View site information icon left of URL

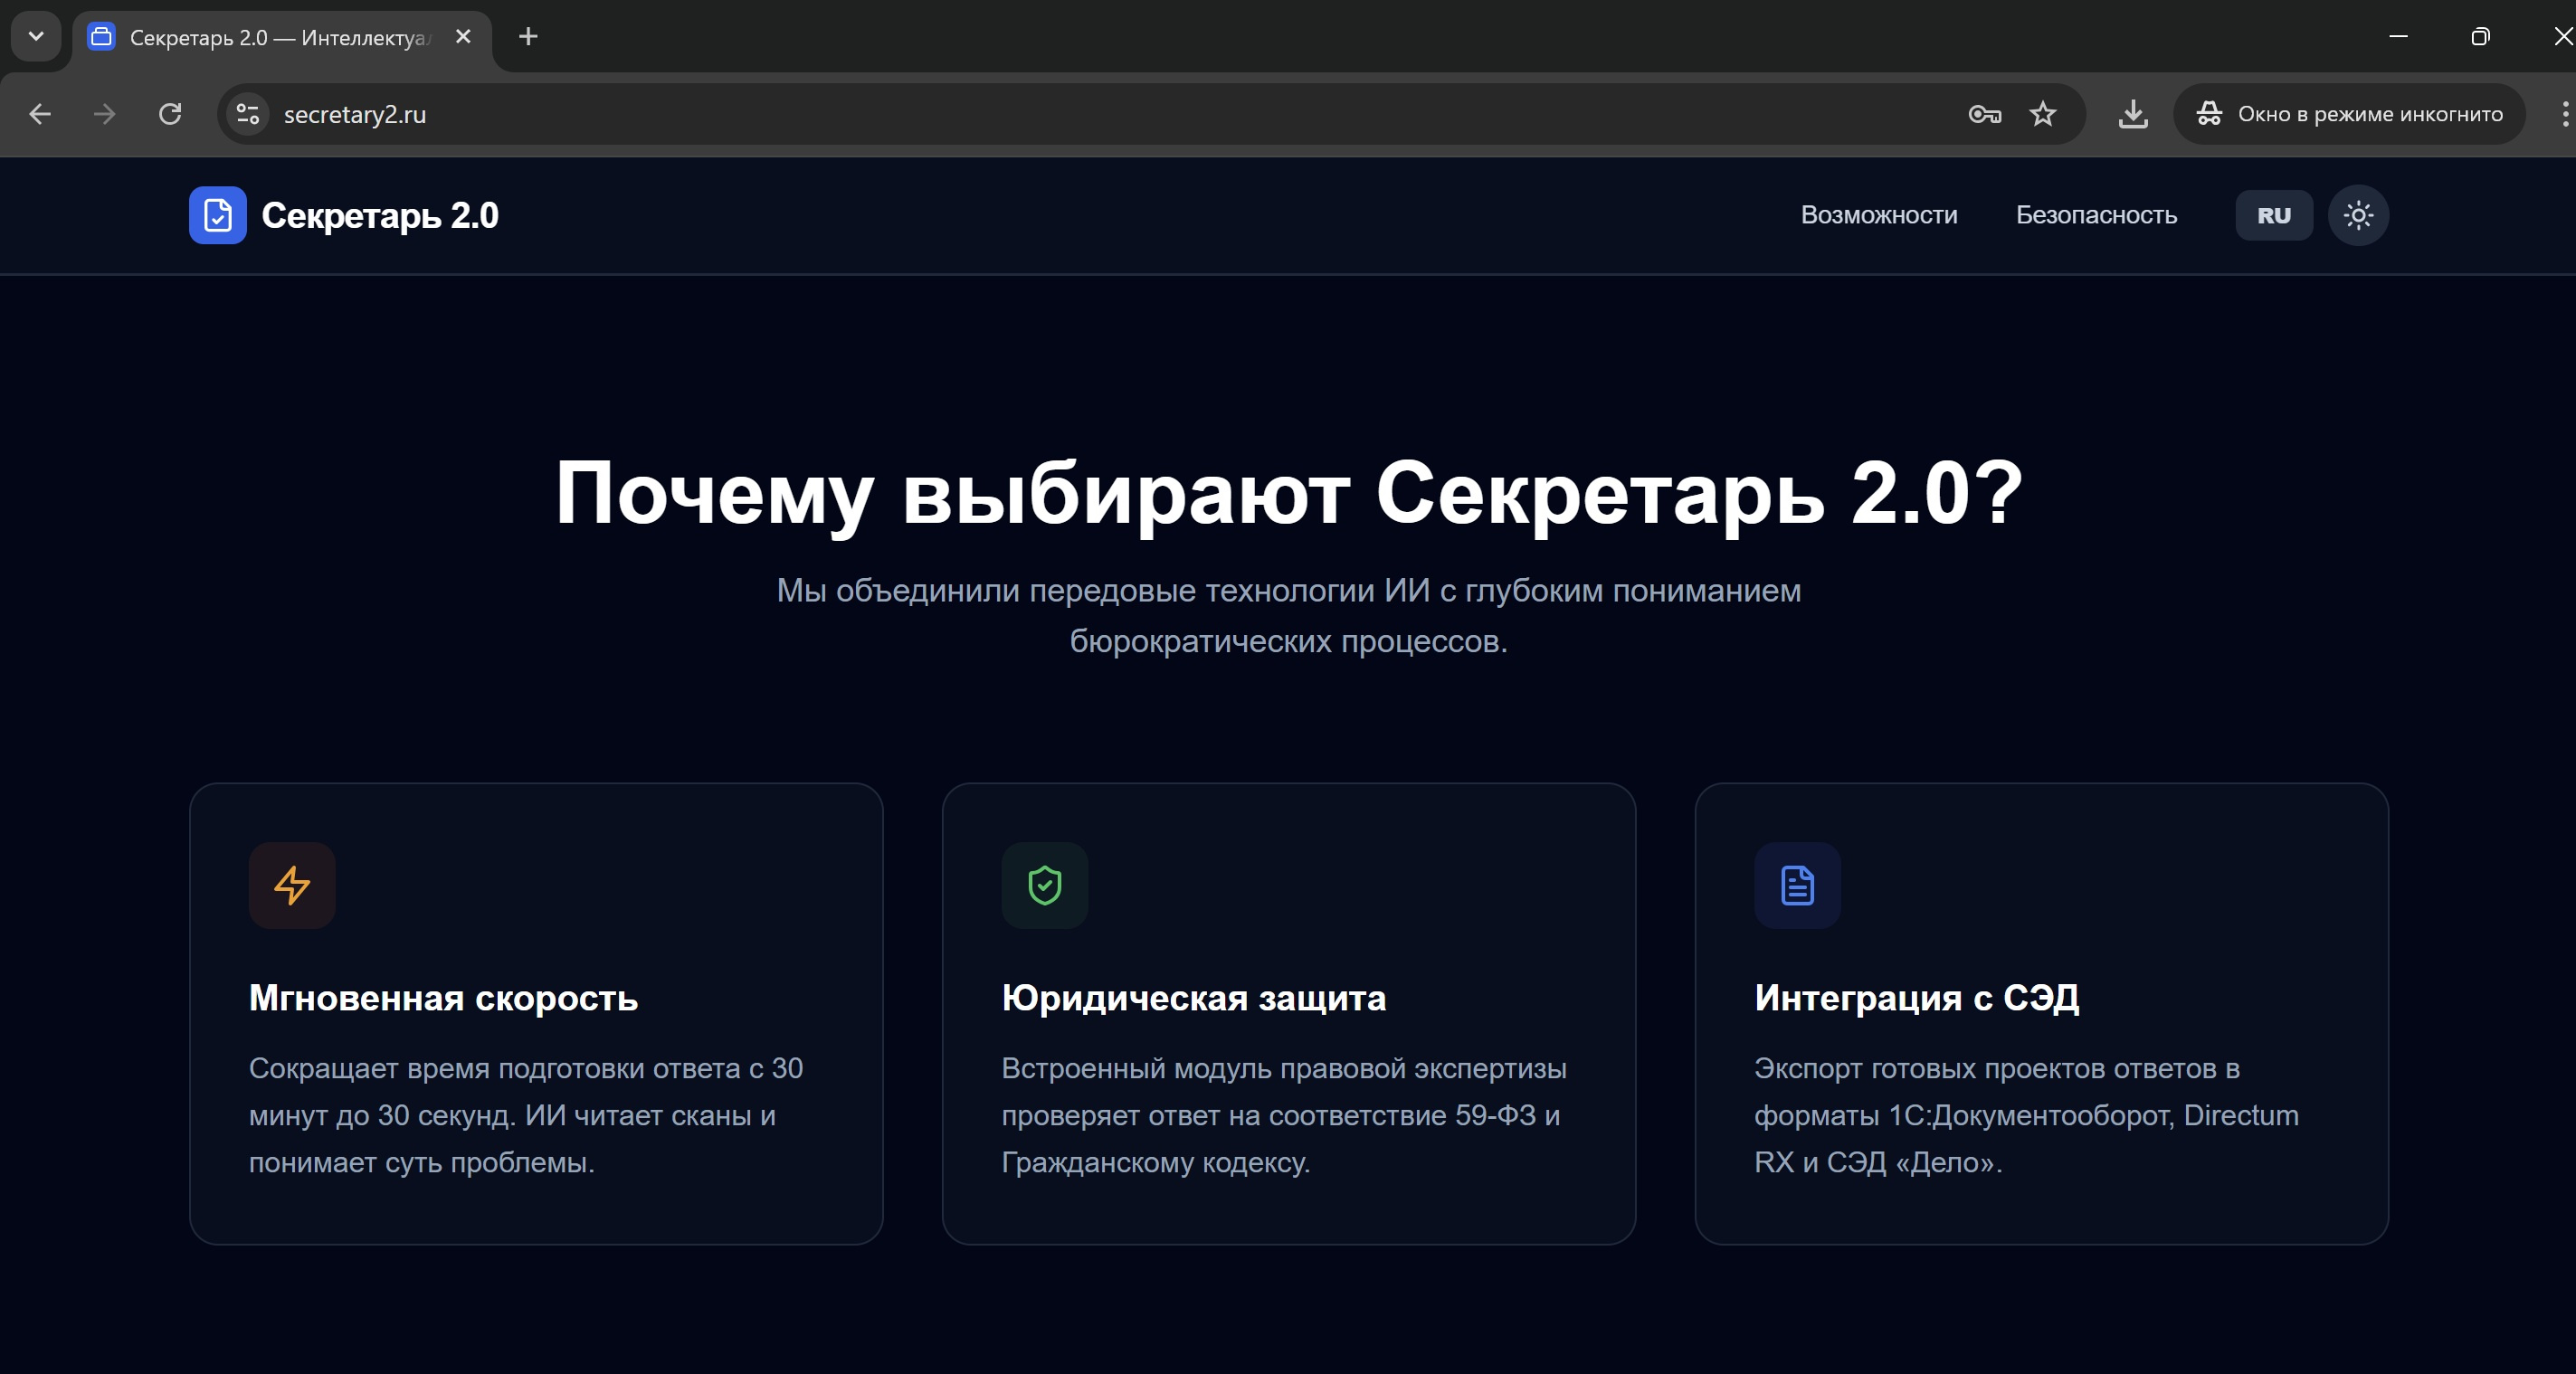point(247,114)
